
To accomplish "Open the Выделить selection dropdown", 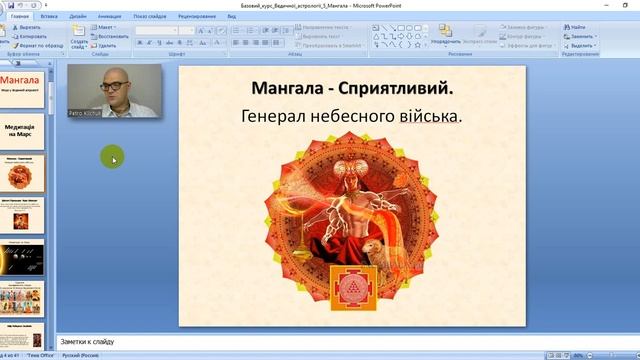I will [580, 46].
